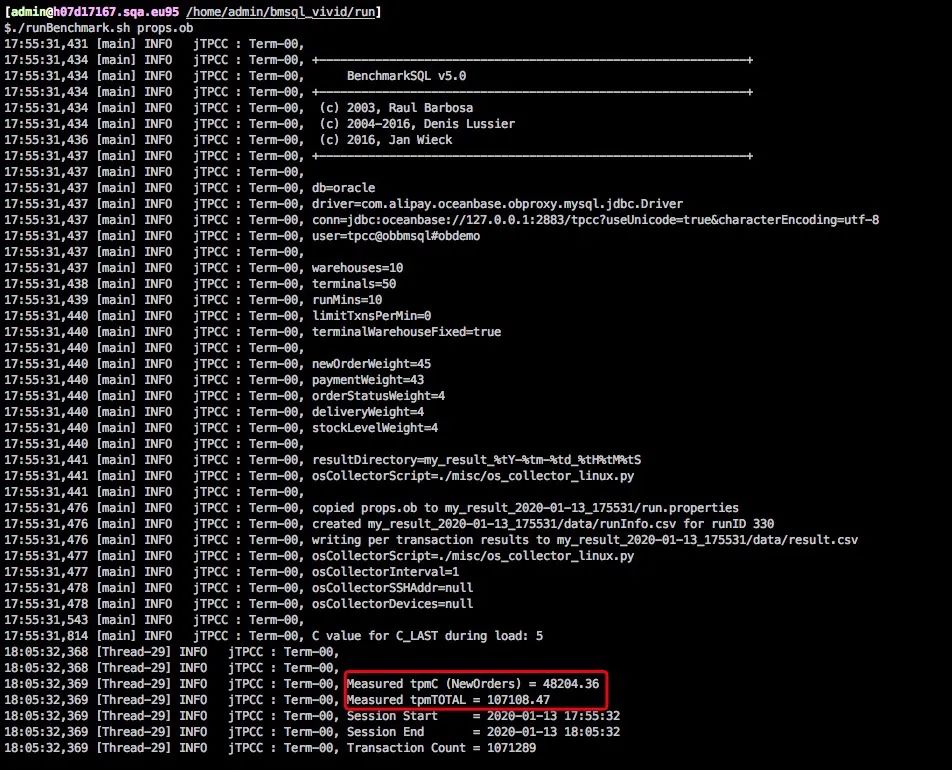Click the '17:55:31,814' timestamp

coord(46,636)
